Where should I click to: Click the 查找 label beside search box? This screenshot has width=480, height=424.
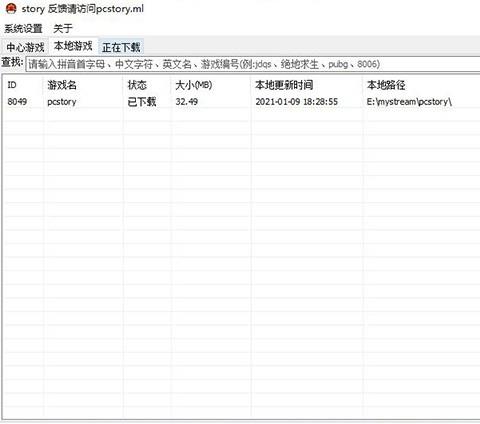coord(12,62)
